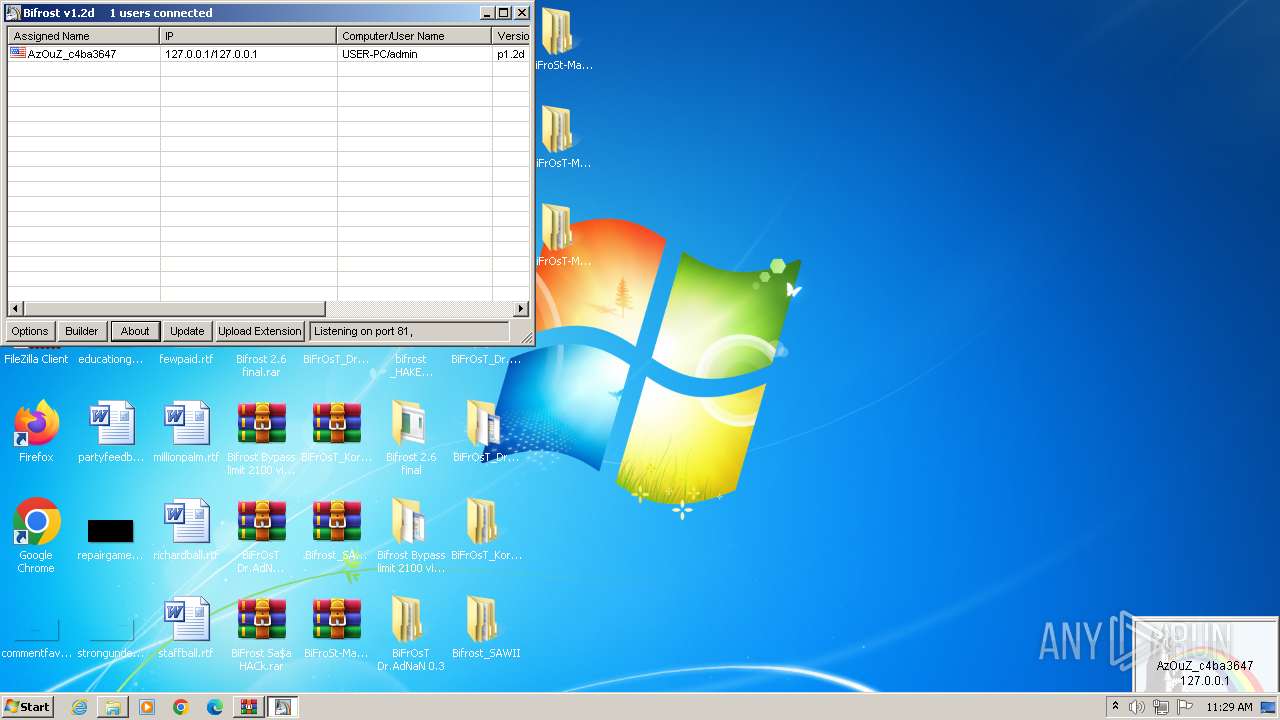Open Windows Media Player from the taskbar
Viewport: 1280px width, 720px height.
point(147,707)
